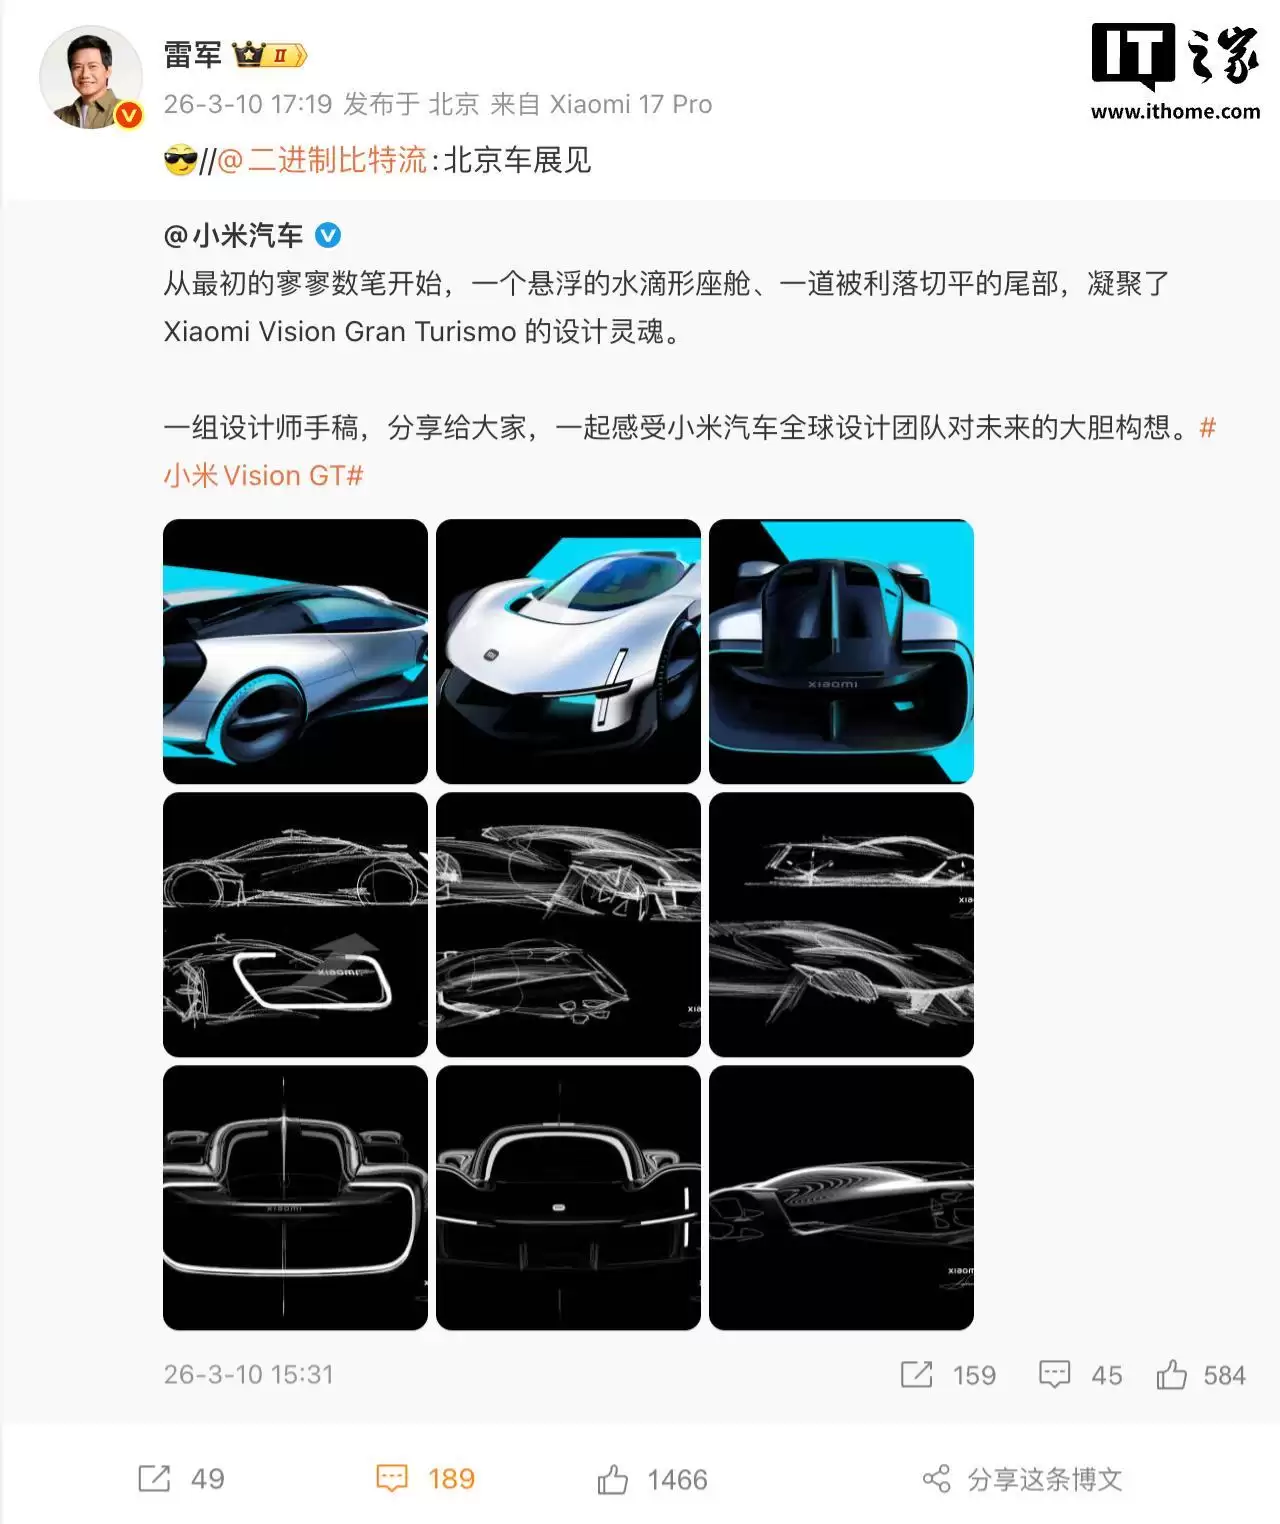Open the @二进制比特流 mention link
Screen dimensions: 1280x1524
[322, 160]
